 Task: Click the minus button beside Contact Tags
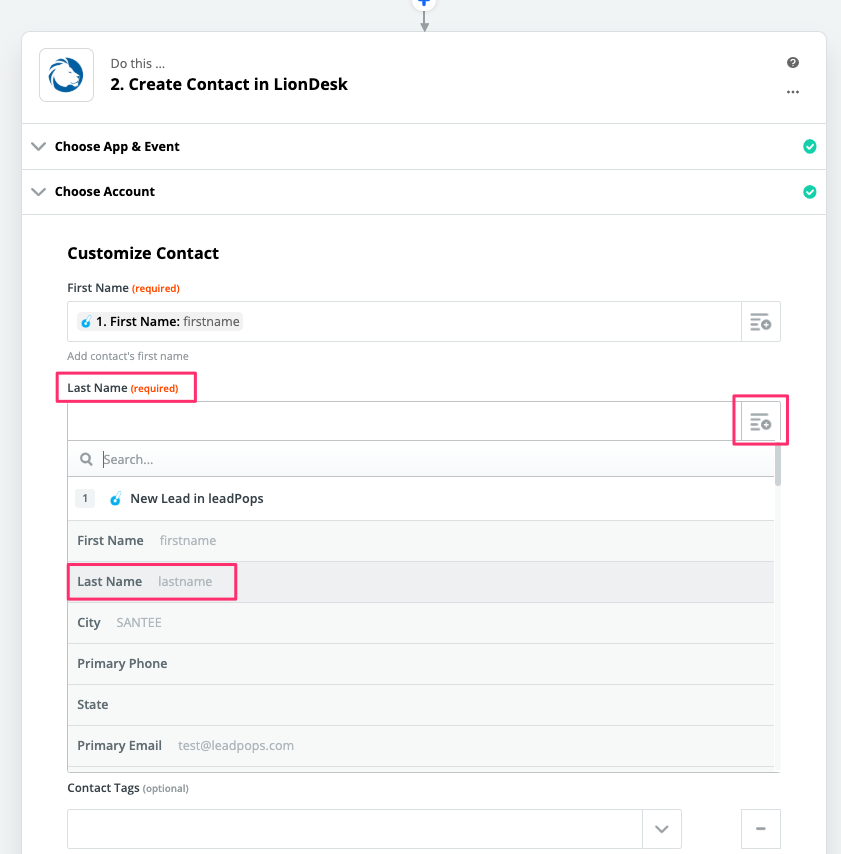click(x=760, y=829)
